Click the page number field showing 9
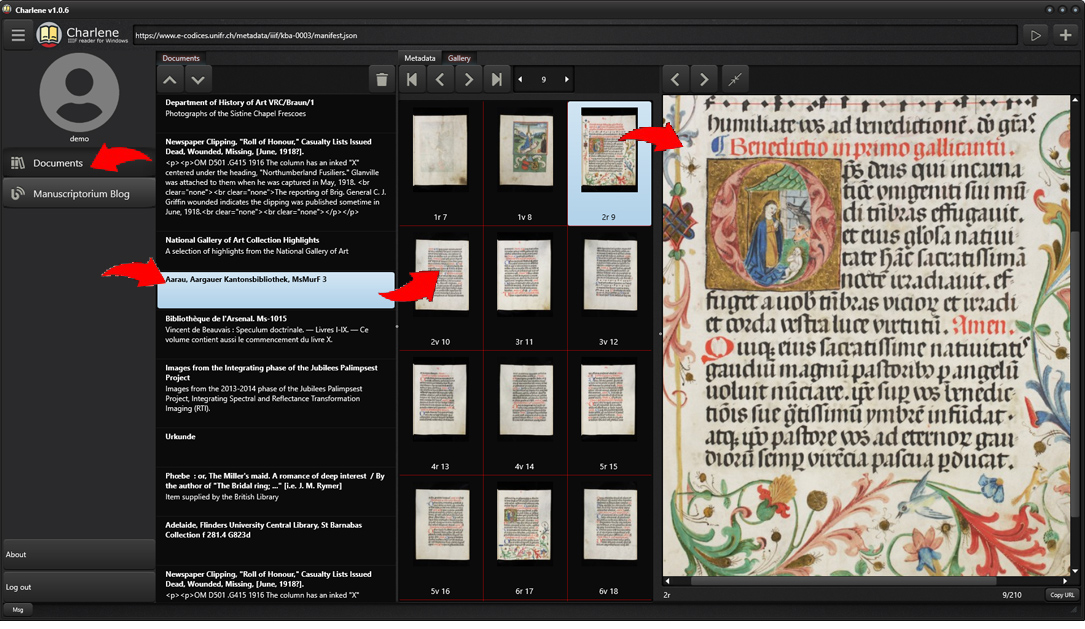 (x=543, y=80)
